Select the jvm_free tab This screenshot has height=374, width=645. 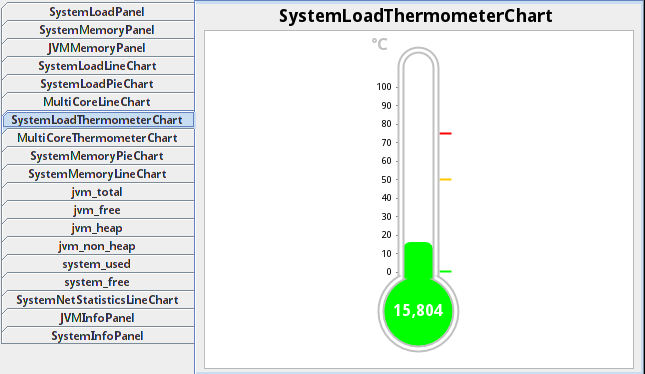(98, 210)
